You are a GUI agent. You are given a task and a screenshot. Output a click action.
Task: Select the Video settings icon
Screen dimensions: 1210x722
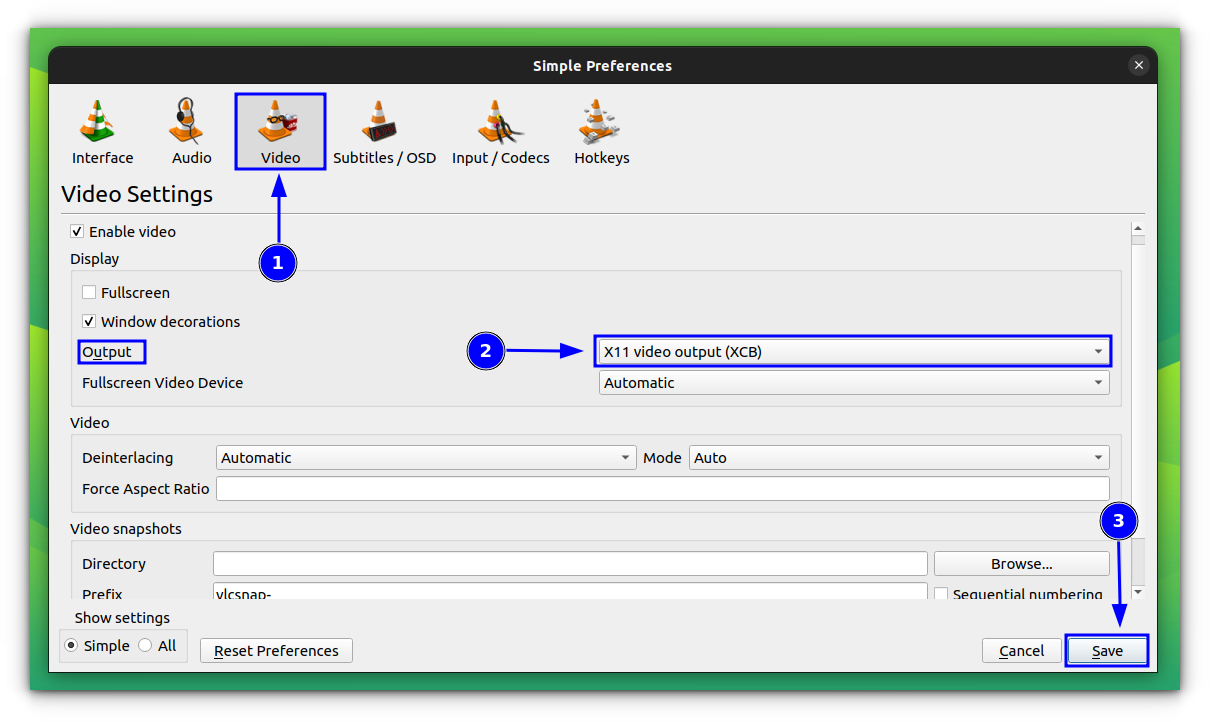coord(279,130)
